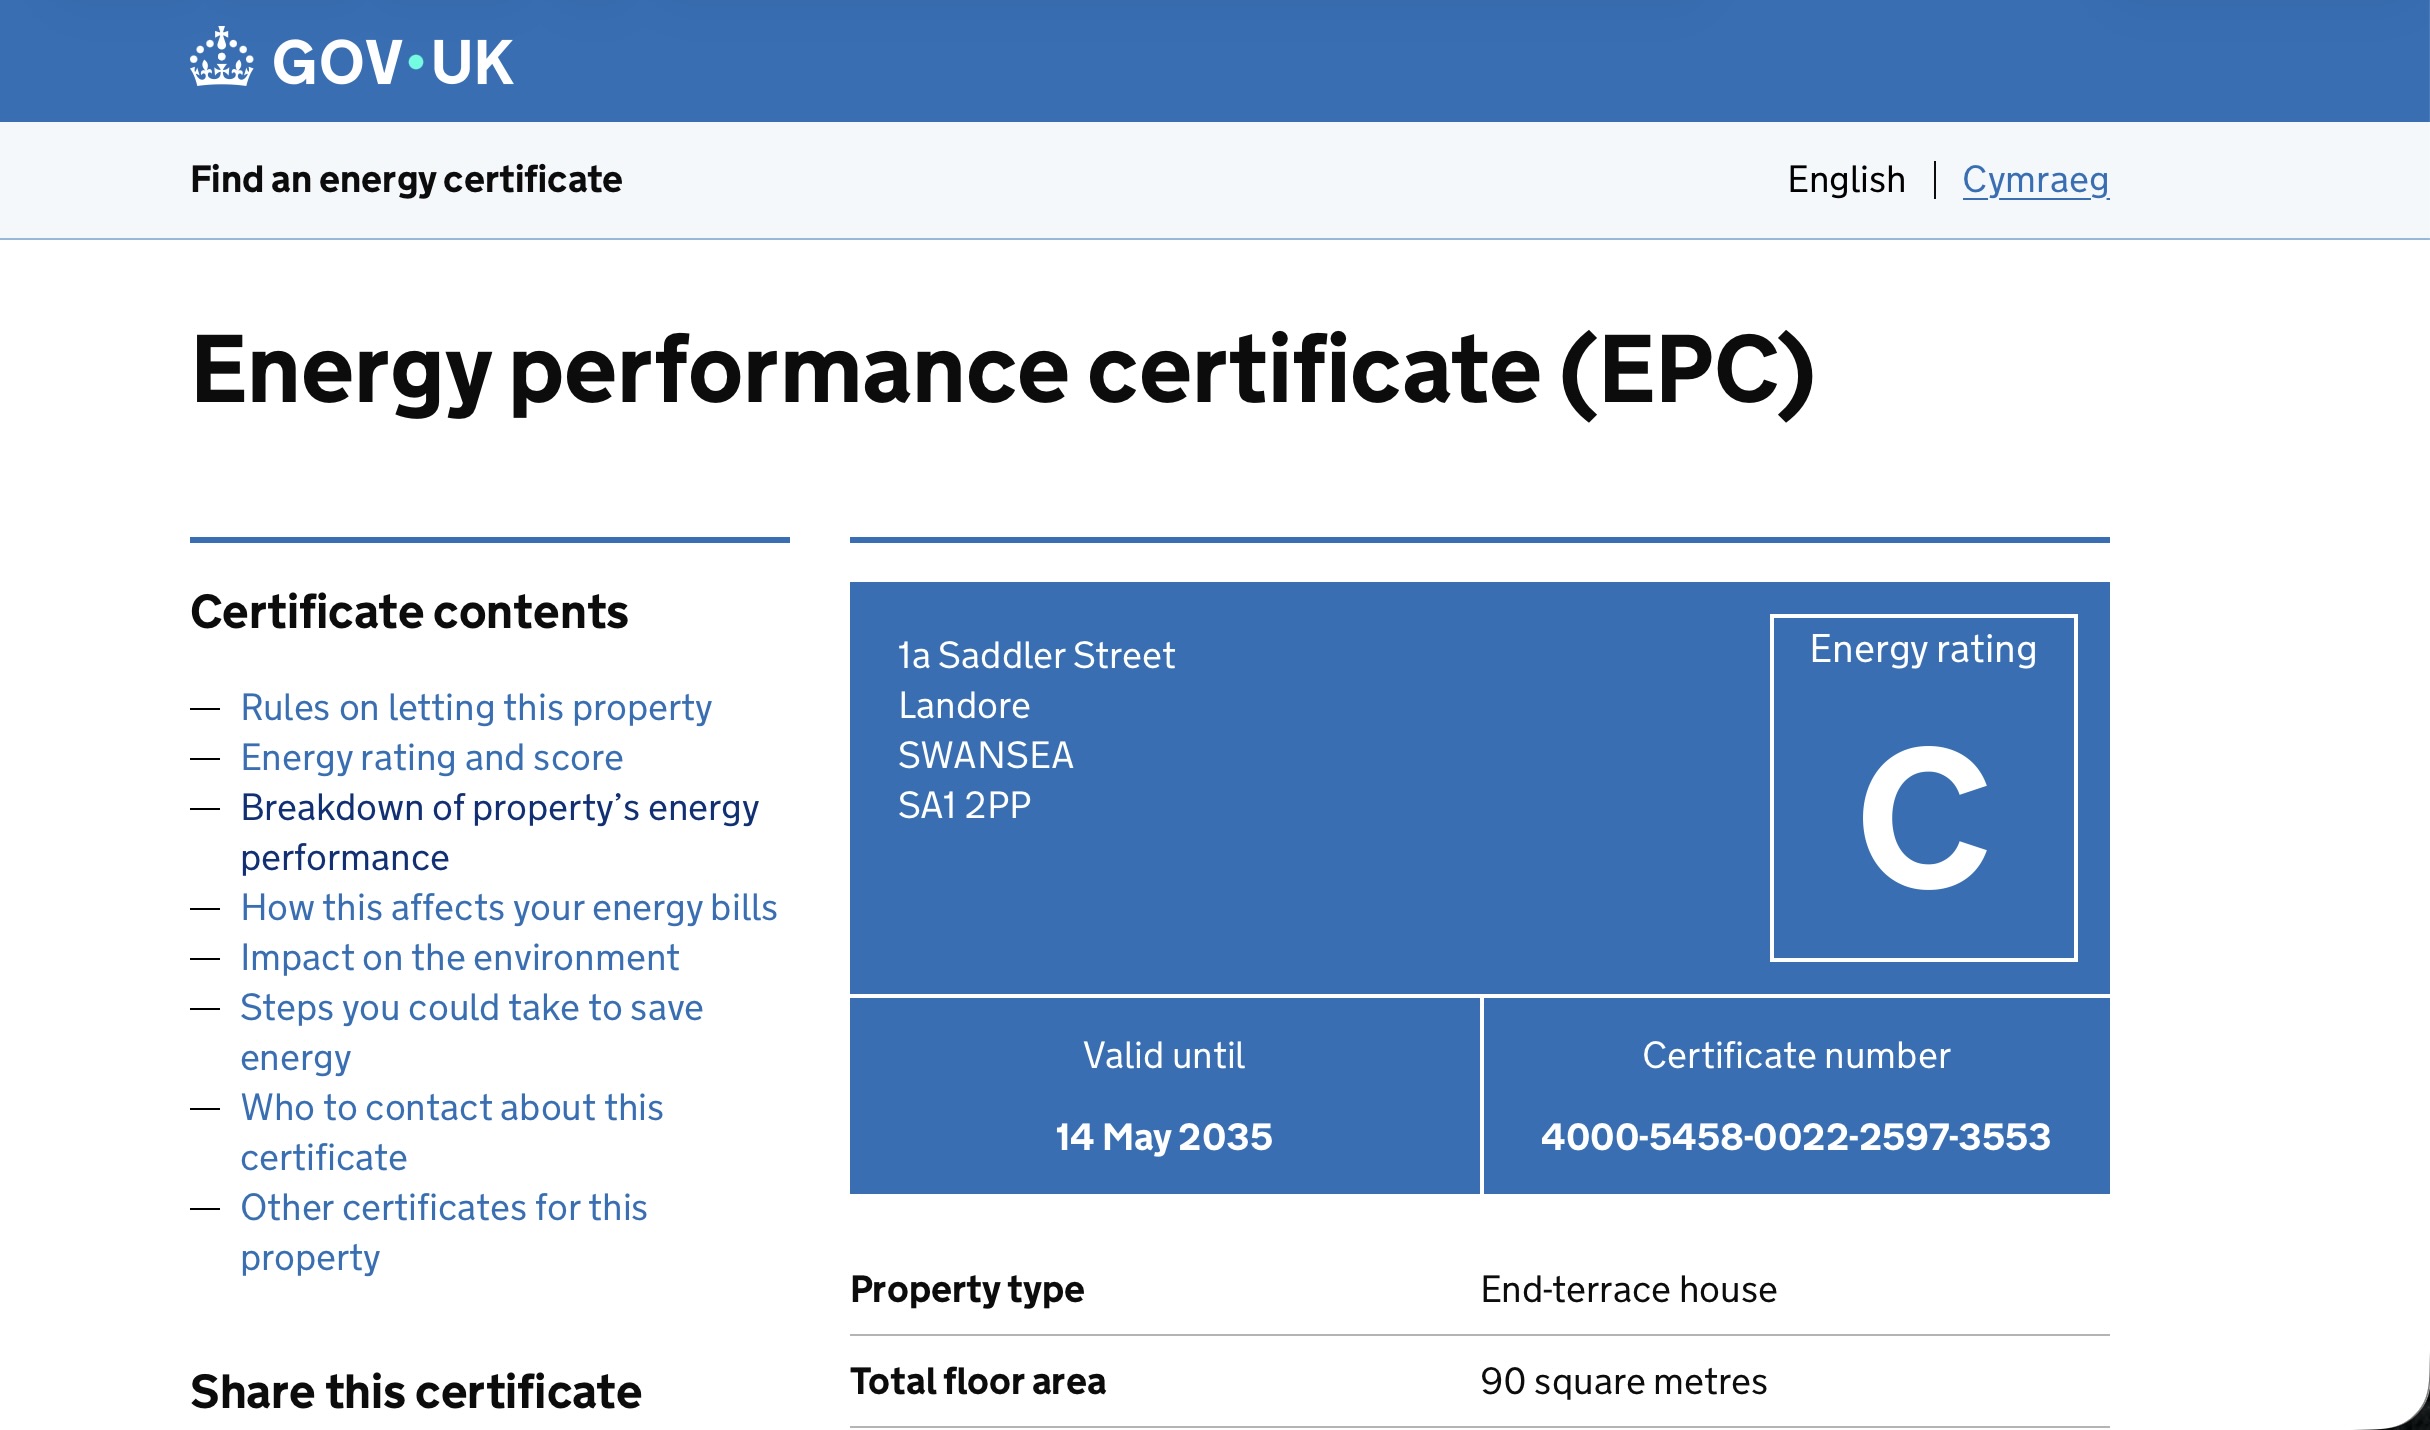Navigate to 'How this affects your energy bills'
This screenshot has width=2430, height=1430.
pos(508,908)
